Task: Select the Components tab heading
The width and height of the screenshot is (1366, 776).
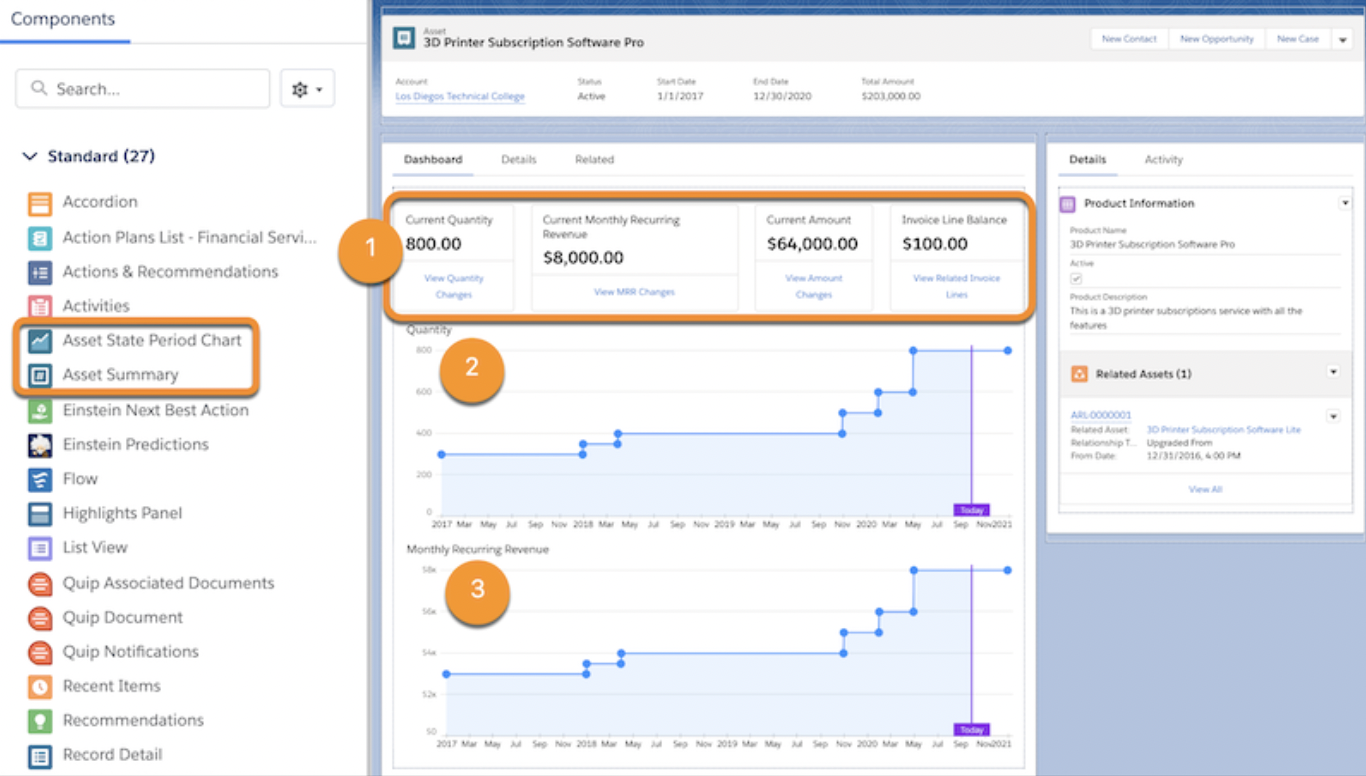Action: click(63, 19)
